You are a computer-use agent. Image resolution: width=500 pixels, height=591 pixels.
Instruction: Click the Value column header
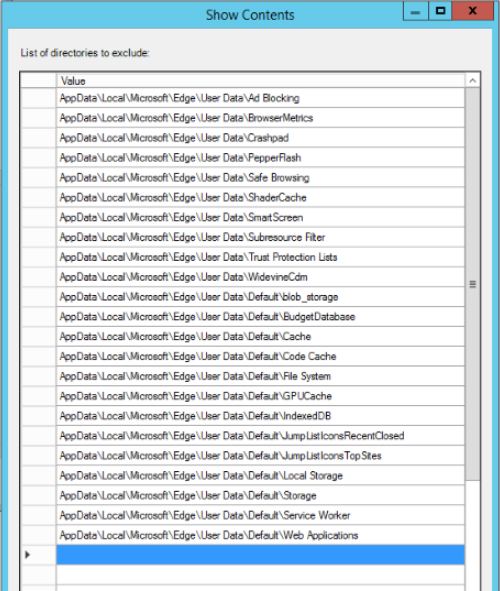pyautogui.click(x=260, y=81)
